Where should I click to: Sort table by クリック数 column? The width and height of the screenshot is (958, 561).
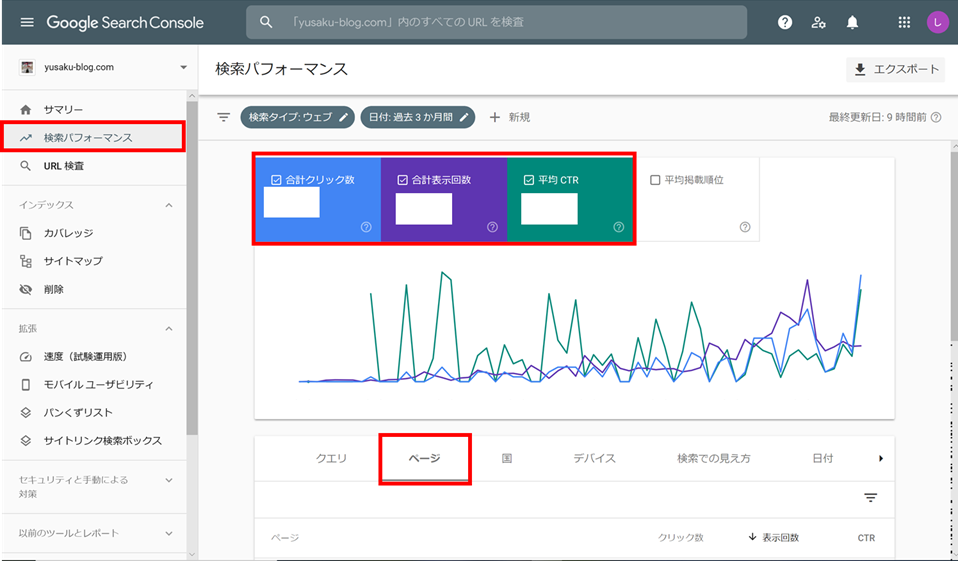click(681, 538)
